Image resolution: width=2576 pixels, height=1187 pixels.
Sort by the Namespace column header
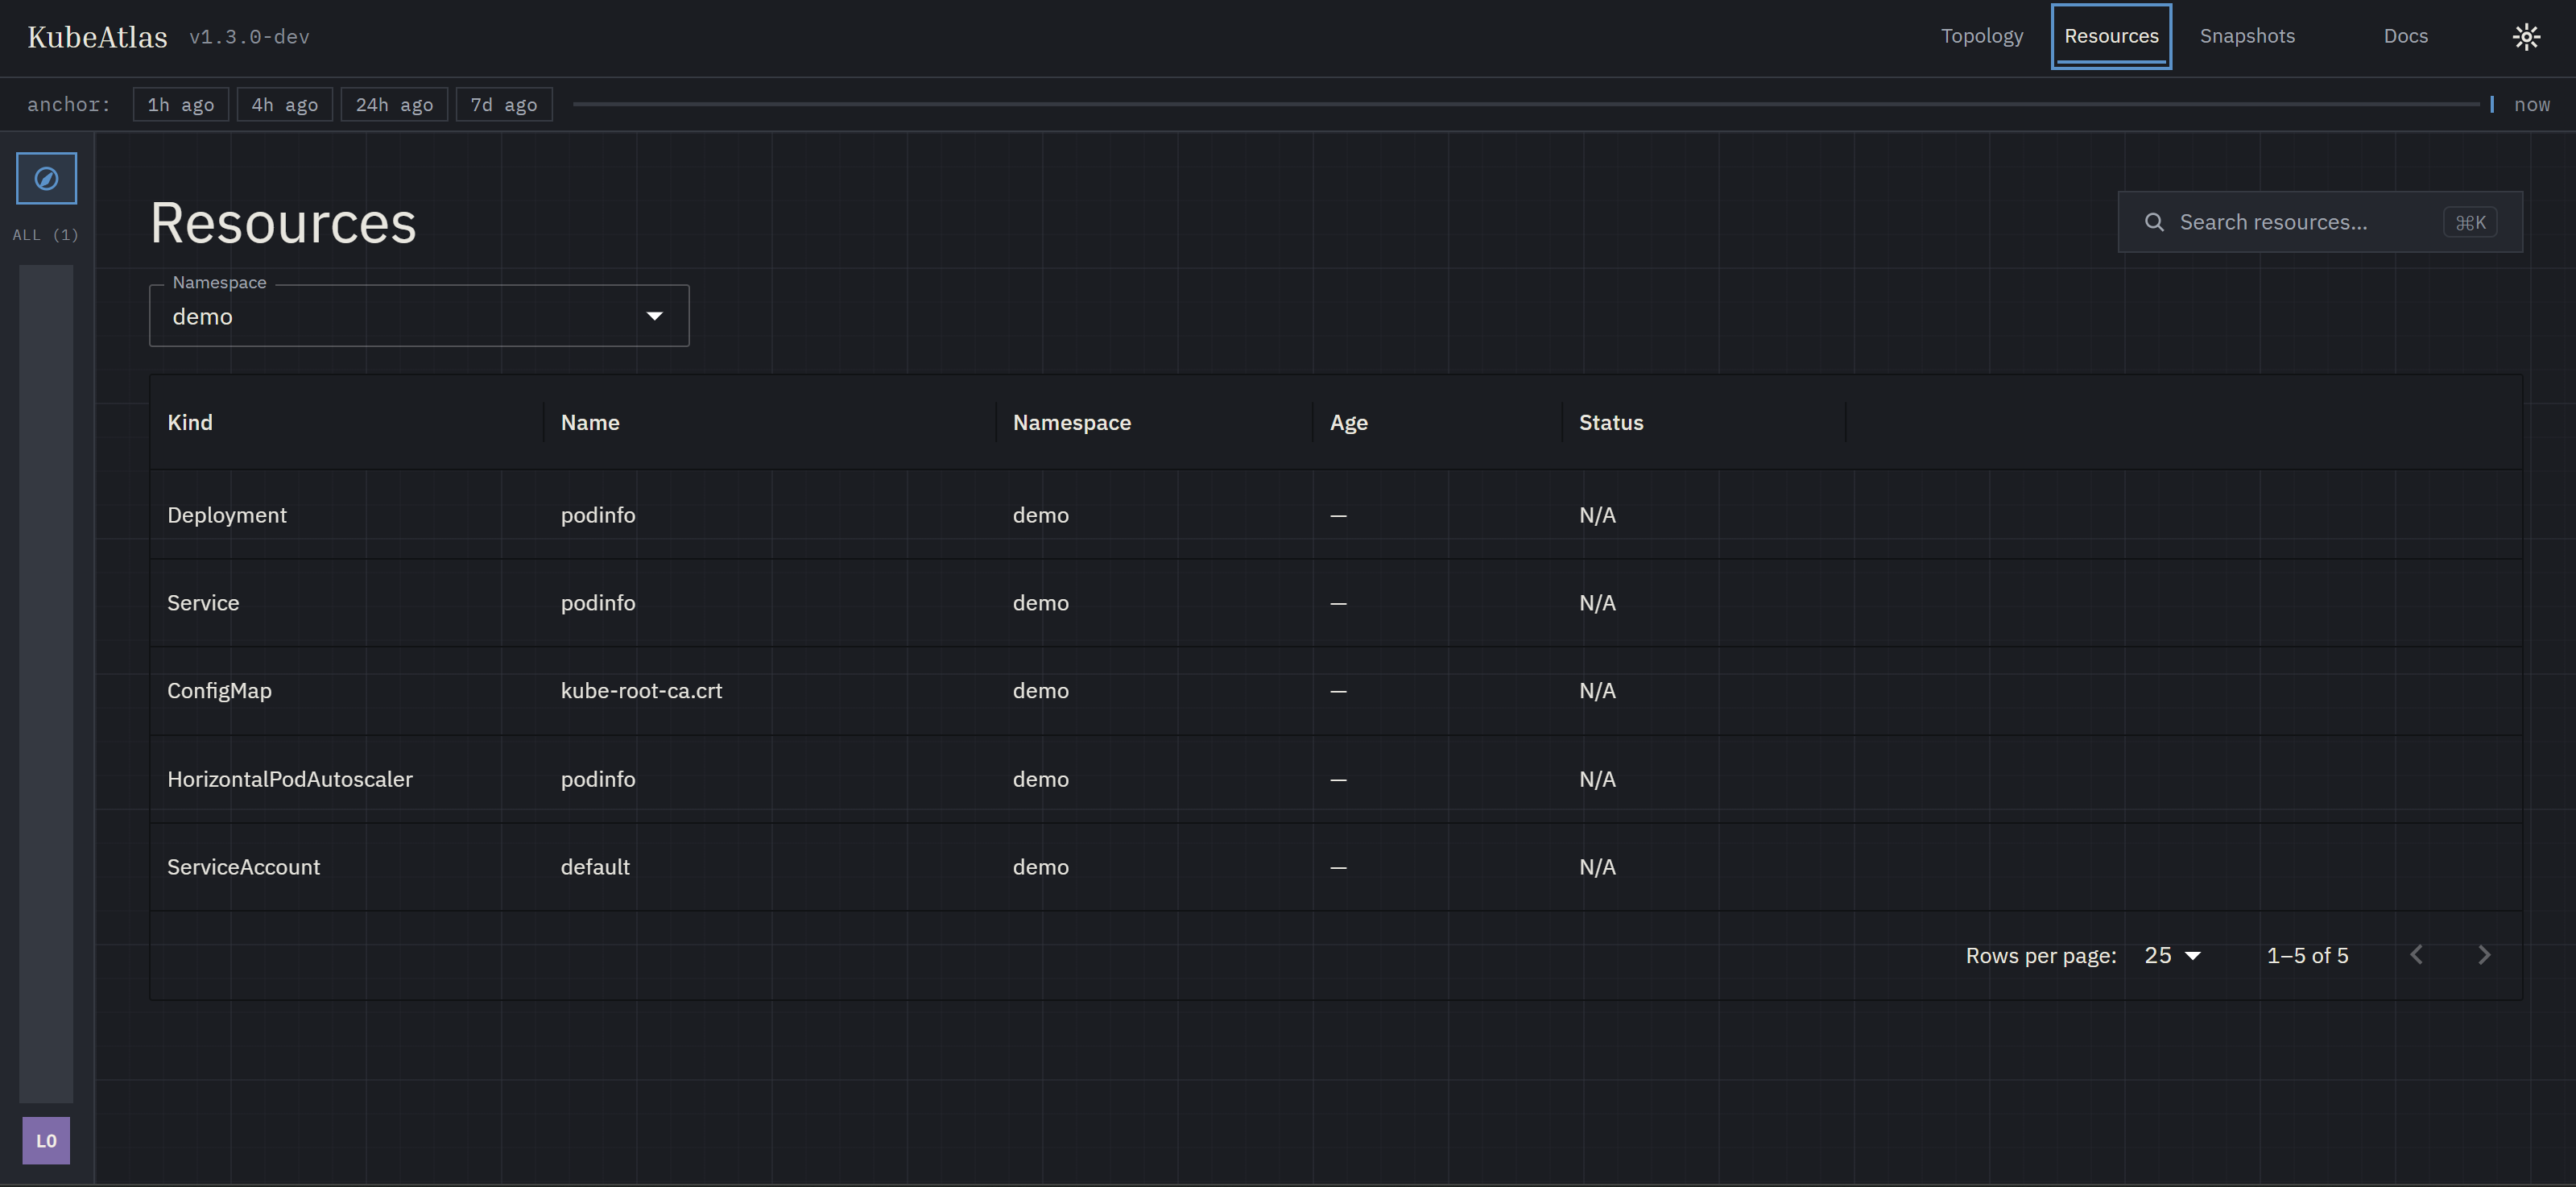point(1072,422)
